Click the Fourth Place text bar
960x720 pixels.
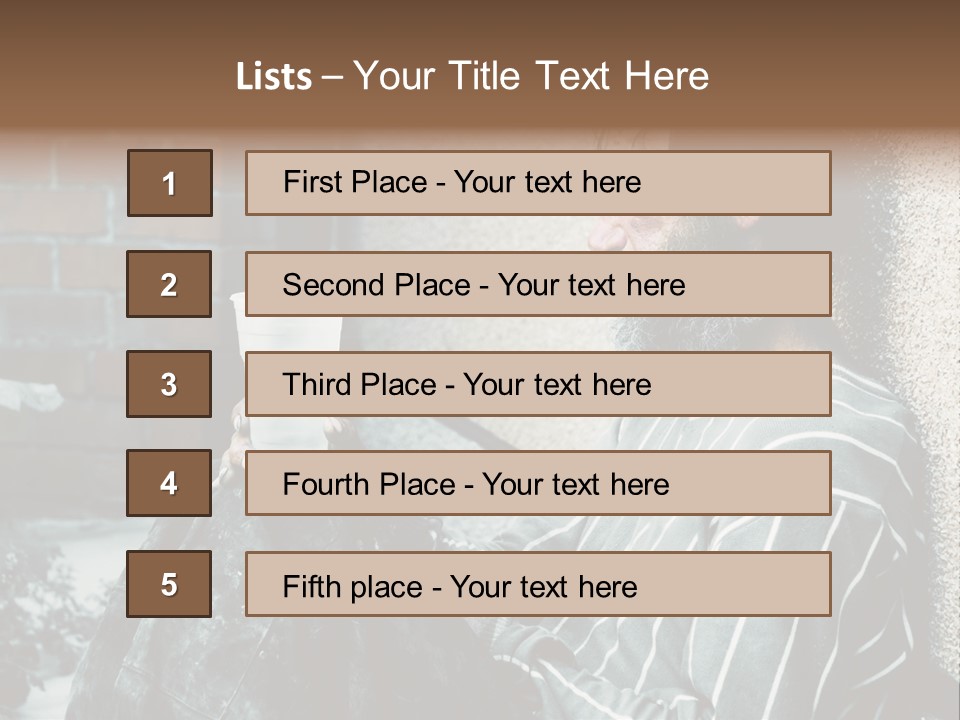[538, 483]
